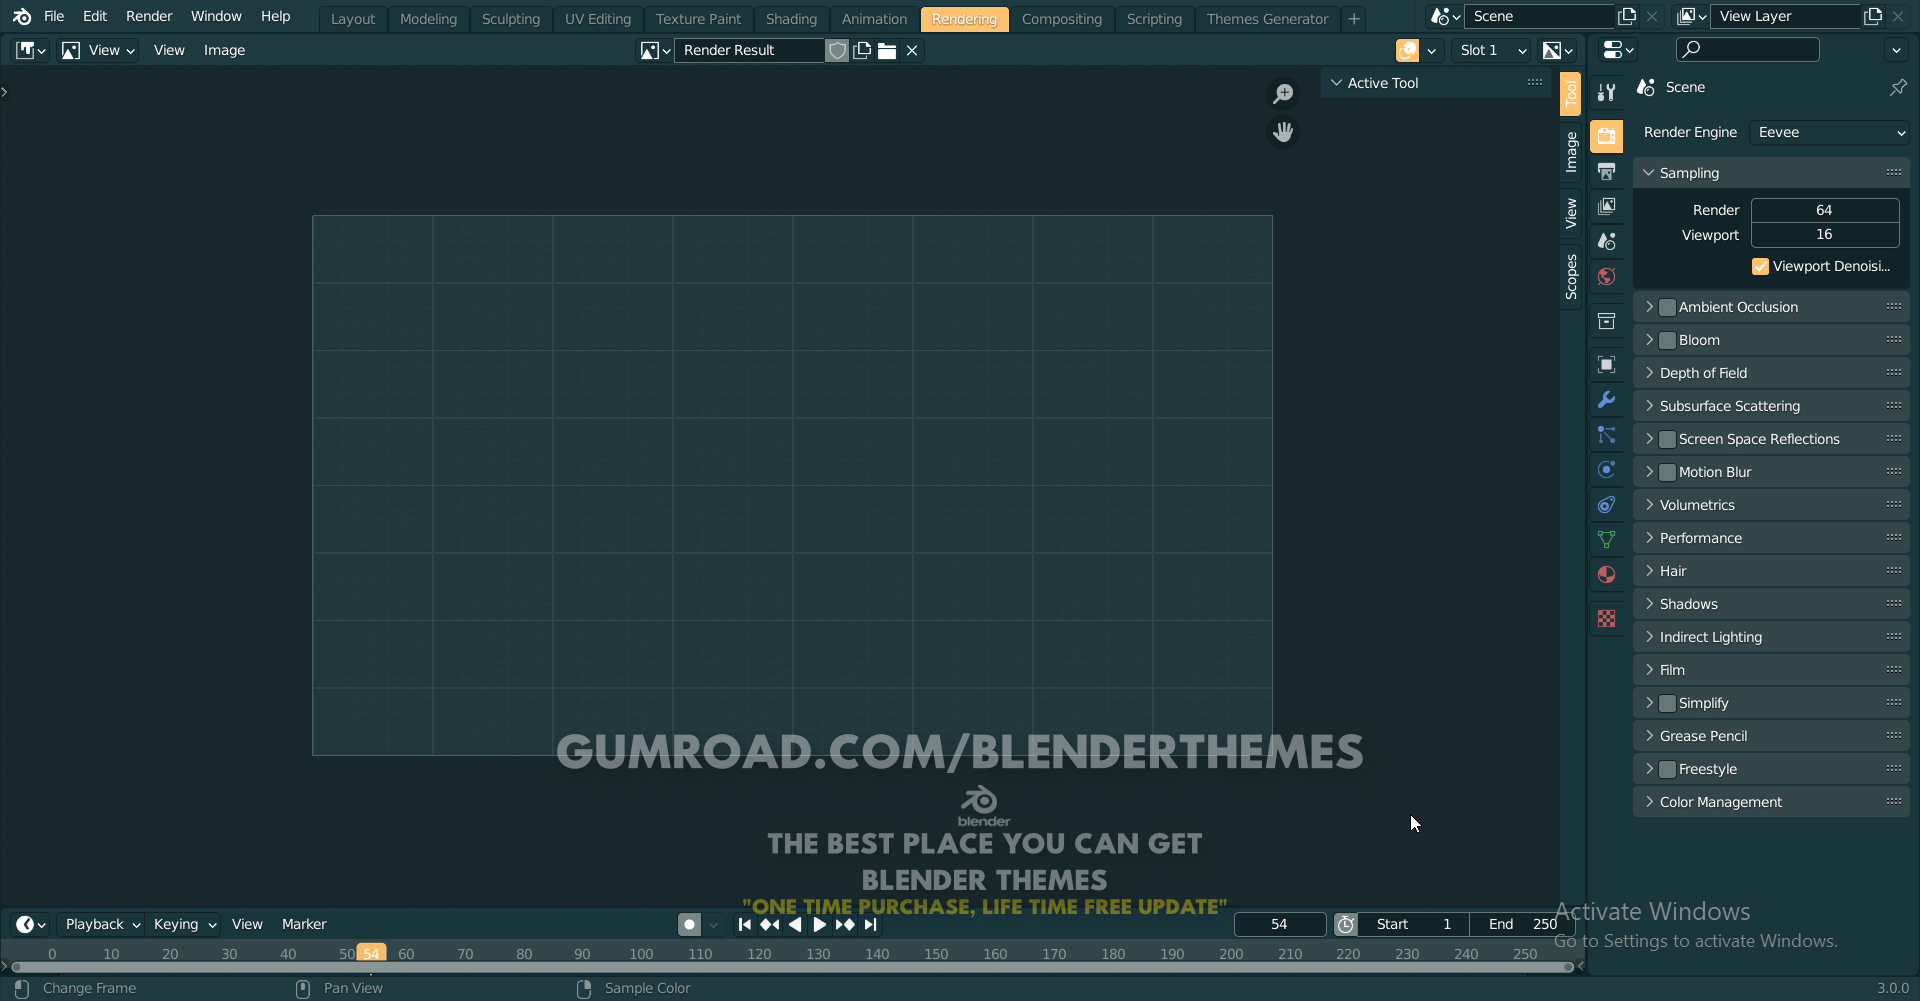Pin the Scene properties context
This screenshot has width=1920, height=1001.
(1897, 87)
